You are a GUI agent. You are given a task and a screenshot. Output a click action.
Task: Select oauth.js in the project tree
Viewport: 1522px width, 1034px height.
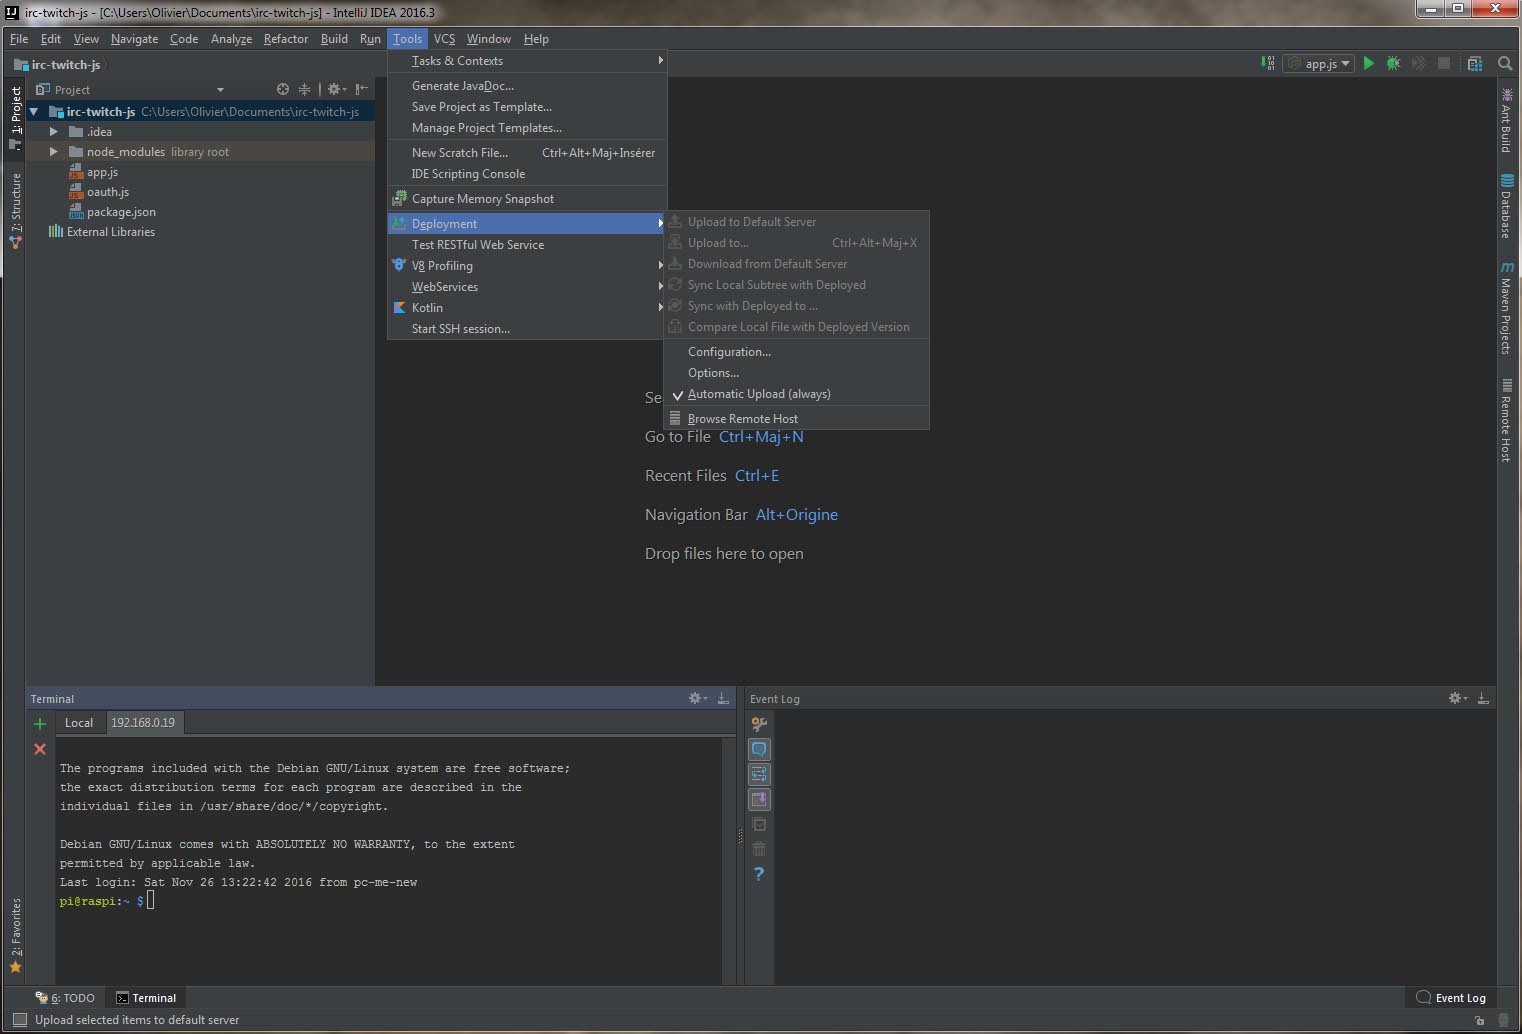(x=108, y=192)
